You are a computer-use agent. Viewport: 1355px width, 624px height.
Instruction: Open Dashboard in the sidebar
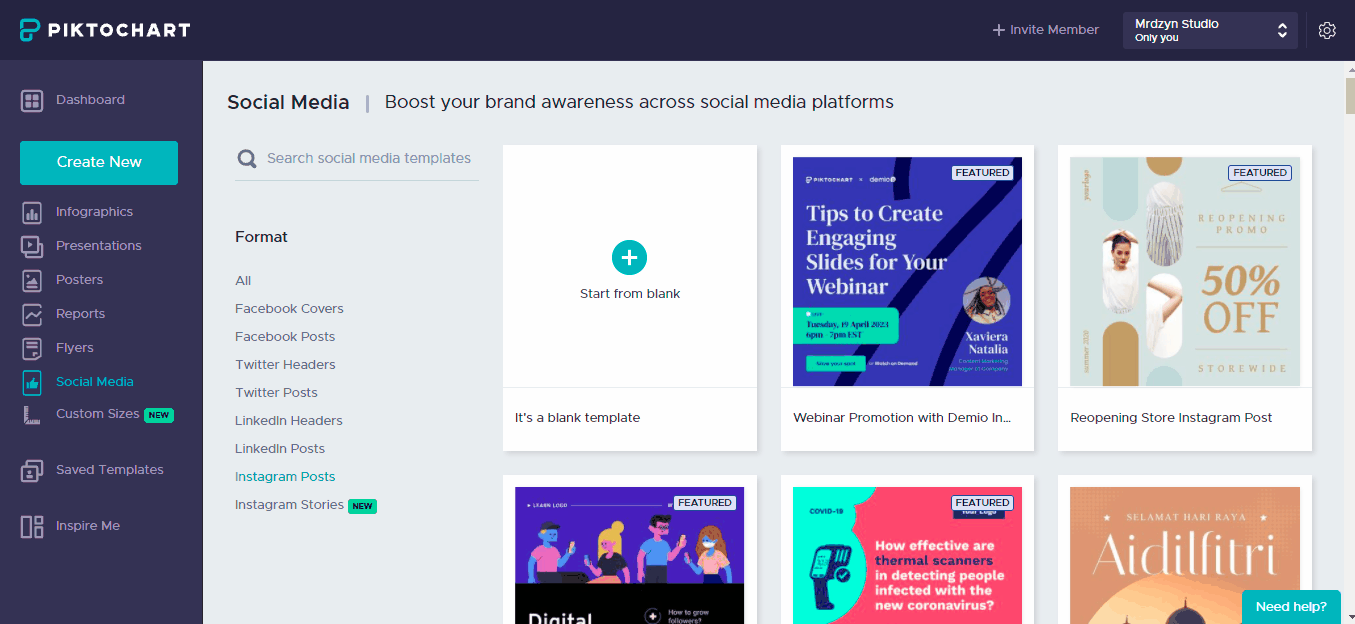click(90, 100)
